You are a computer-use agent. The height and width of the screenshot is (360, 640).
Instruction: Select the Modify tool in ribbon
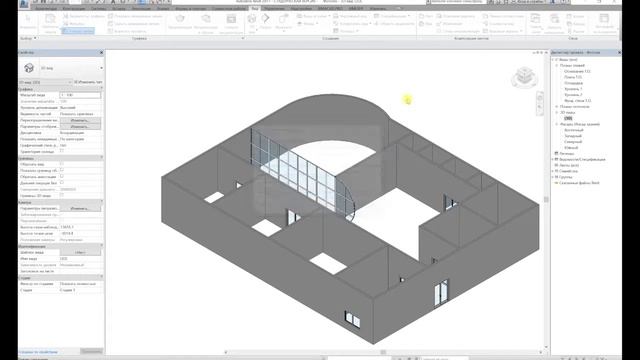[x=28, y=23]
